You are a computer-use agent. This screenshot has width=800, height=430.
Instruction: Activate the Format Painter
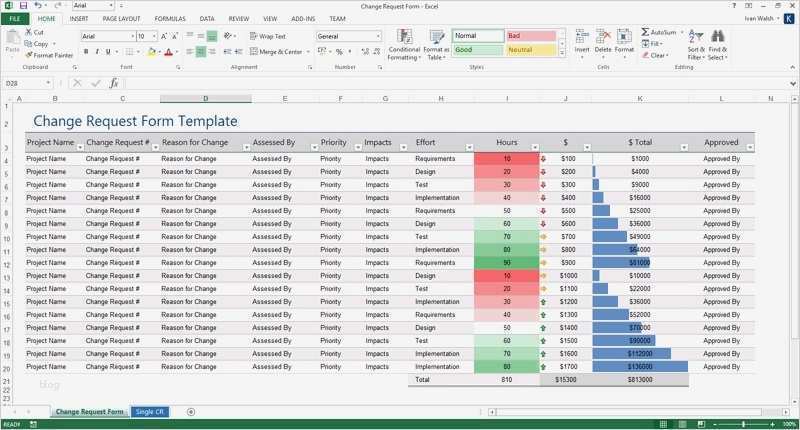(x=49, y=55)
